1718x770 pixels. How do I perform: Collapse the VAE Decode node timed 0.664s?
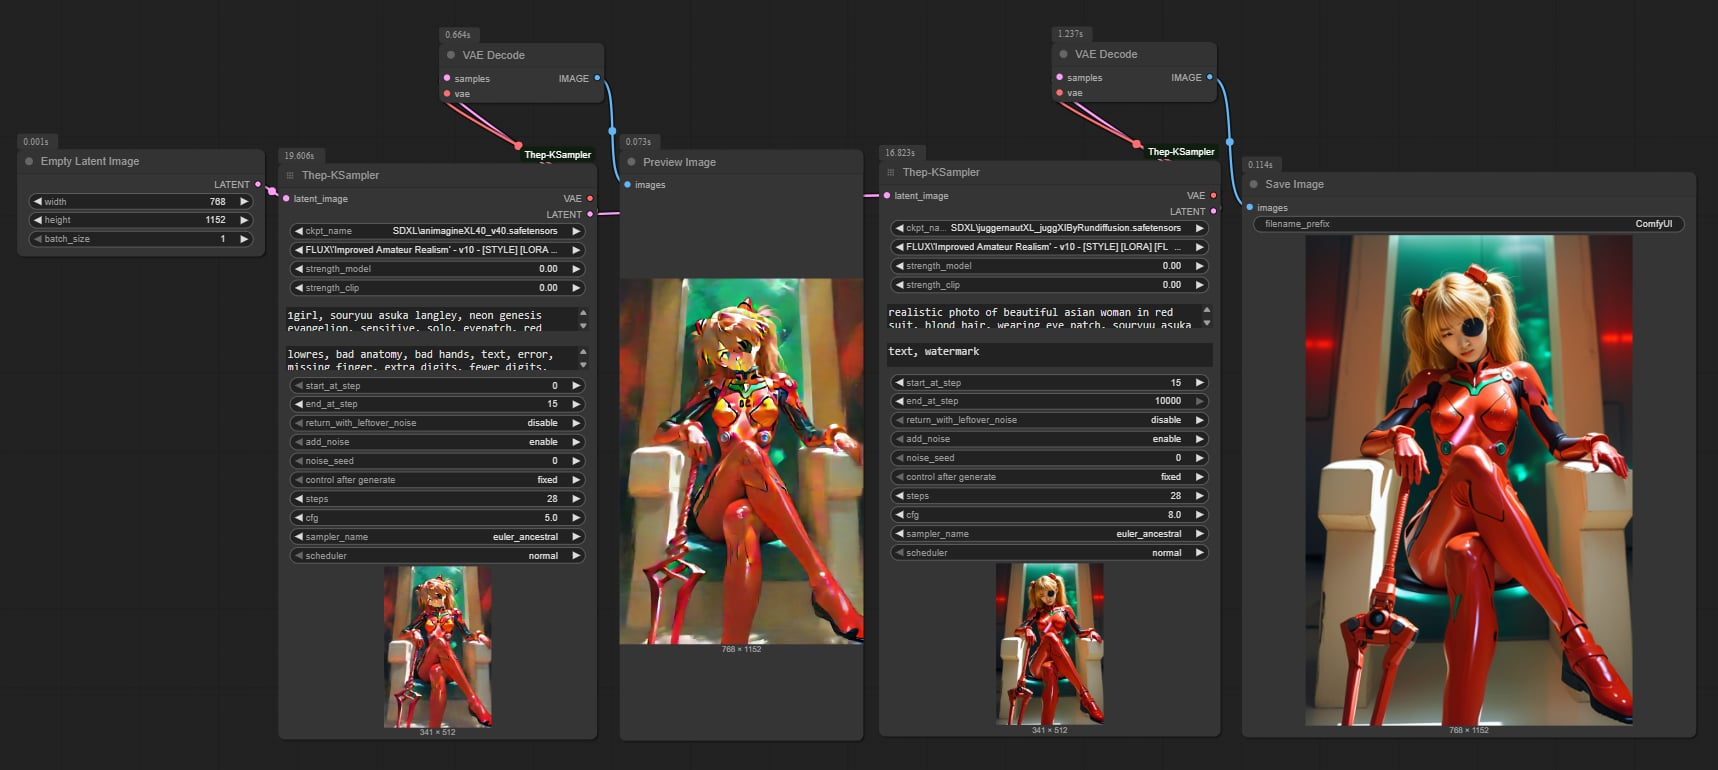[x=451, y=55]
